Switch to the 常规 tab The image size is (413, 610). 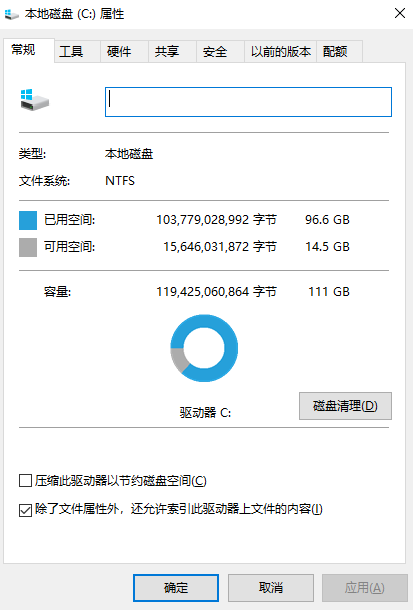pyautogui.click(x=28, y=50)
